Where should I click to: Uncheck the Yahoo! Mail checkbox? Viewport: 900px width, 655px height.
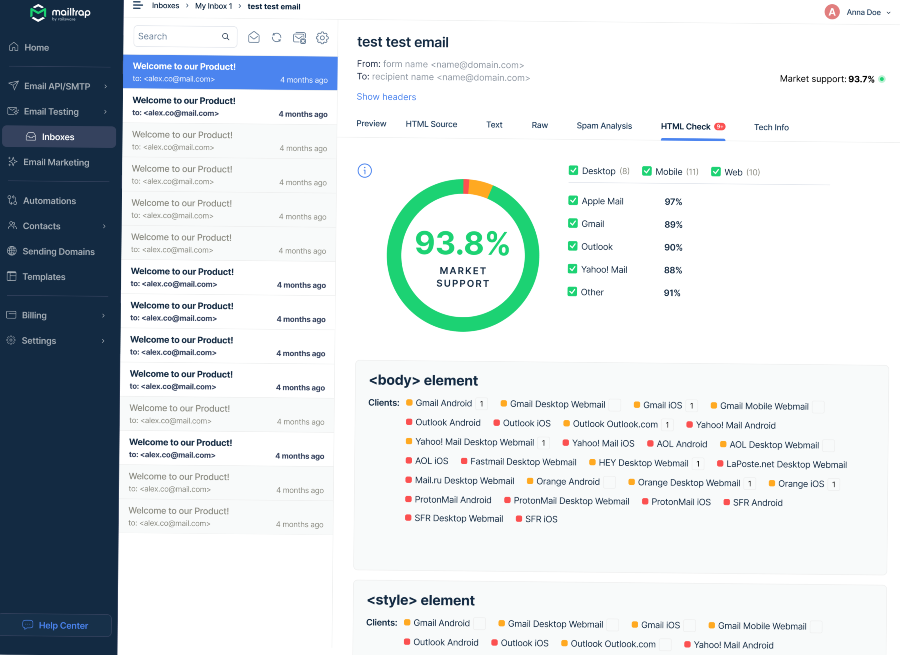pyautogui.click(x=573, y=269)
